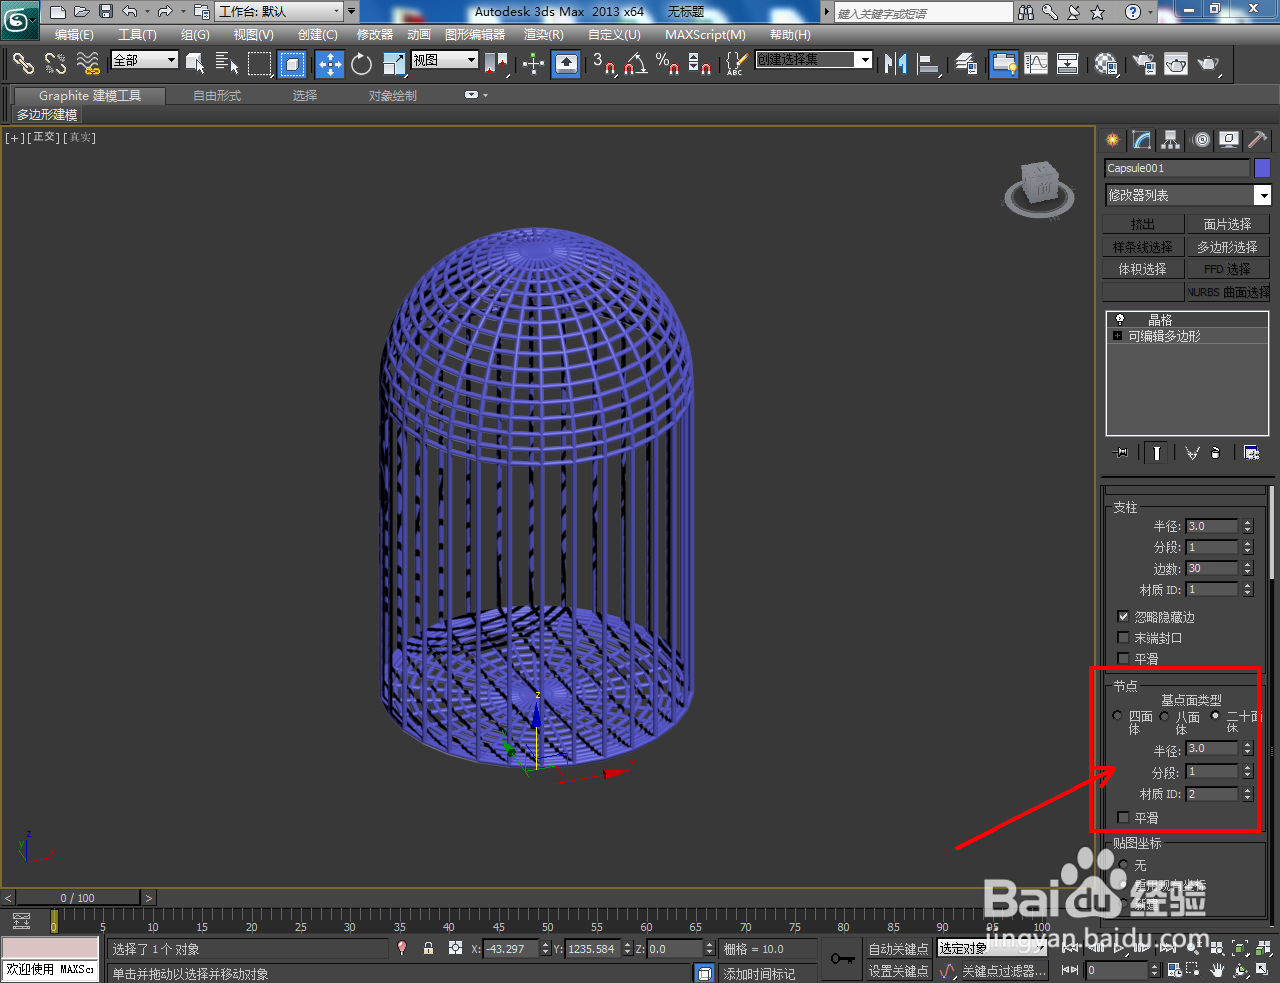Click the Unlink Selection tool
The image size is (1280, 983).
[55, 64]
